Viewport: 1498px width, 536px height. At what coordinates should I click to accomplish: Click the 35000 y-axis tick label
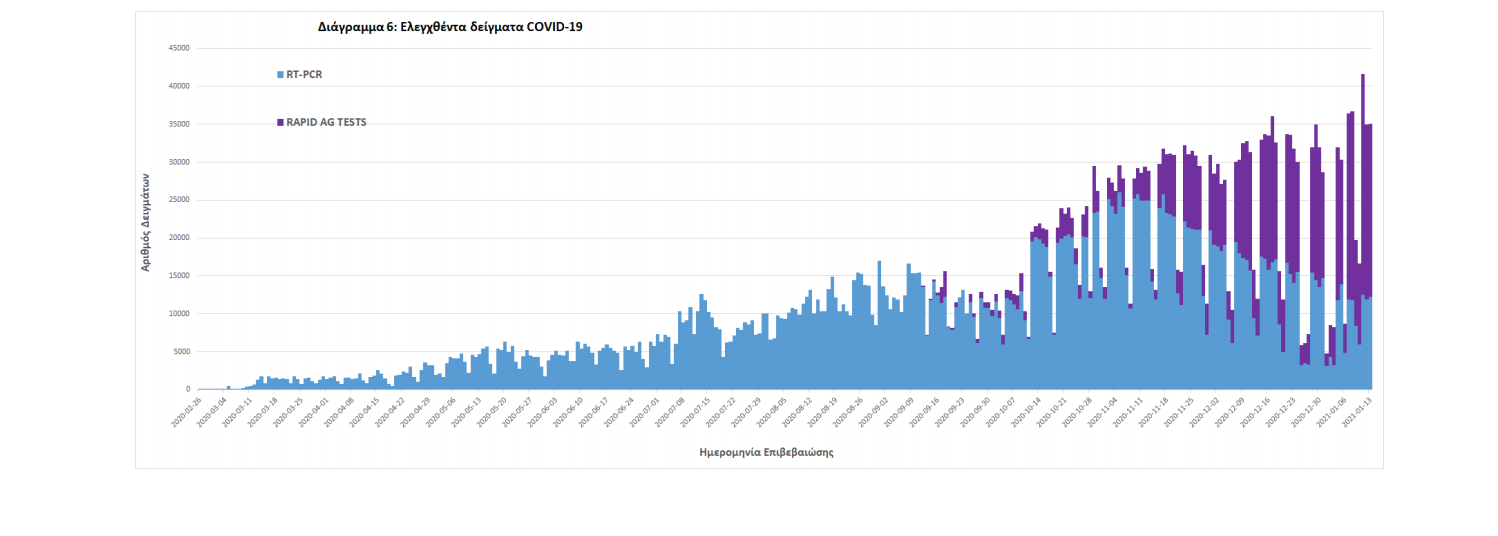point(179,124)
